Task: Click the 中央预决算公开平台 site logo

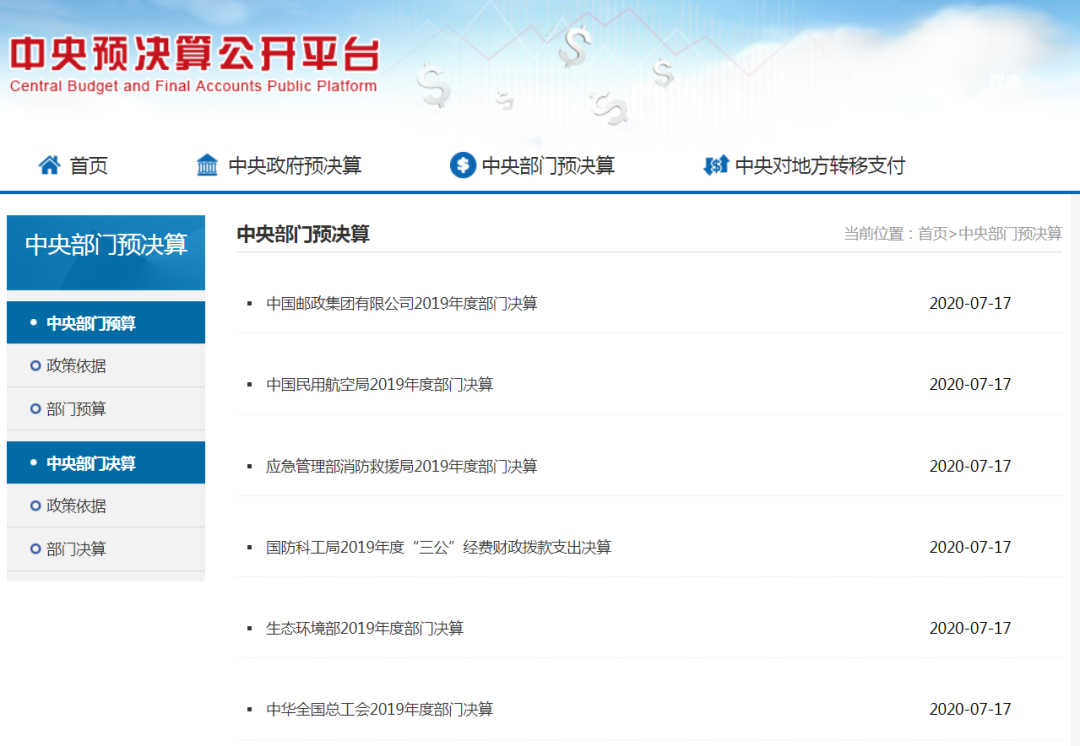Action: point(194,63)
